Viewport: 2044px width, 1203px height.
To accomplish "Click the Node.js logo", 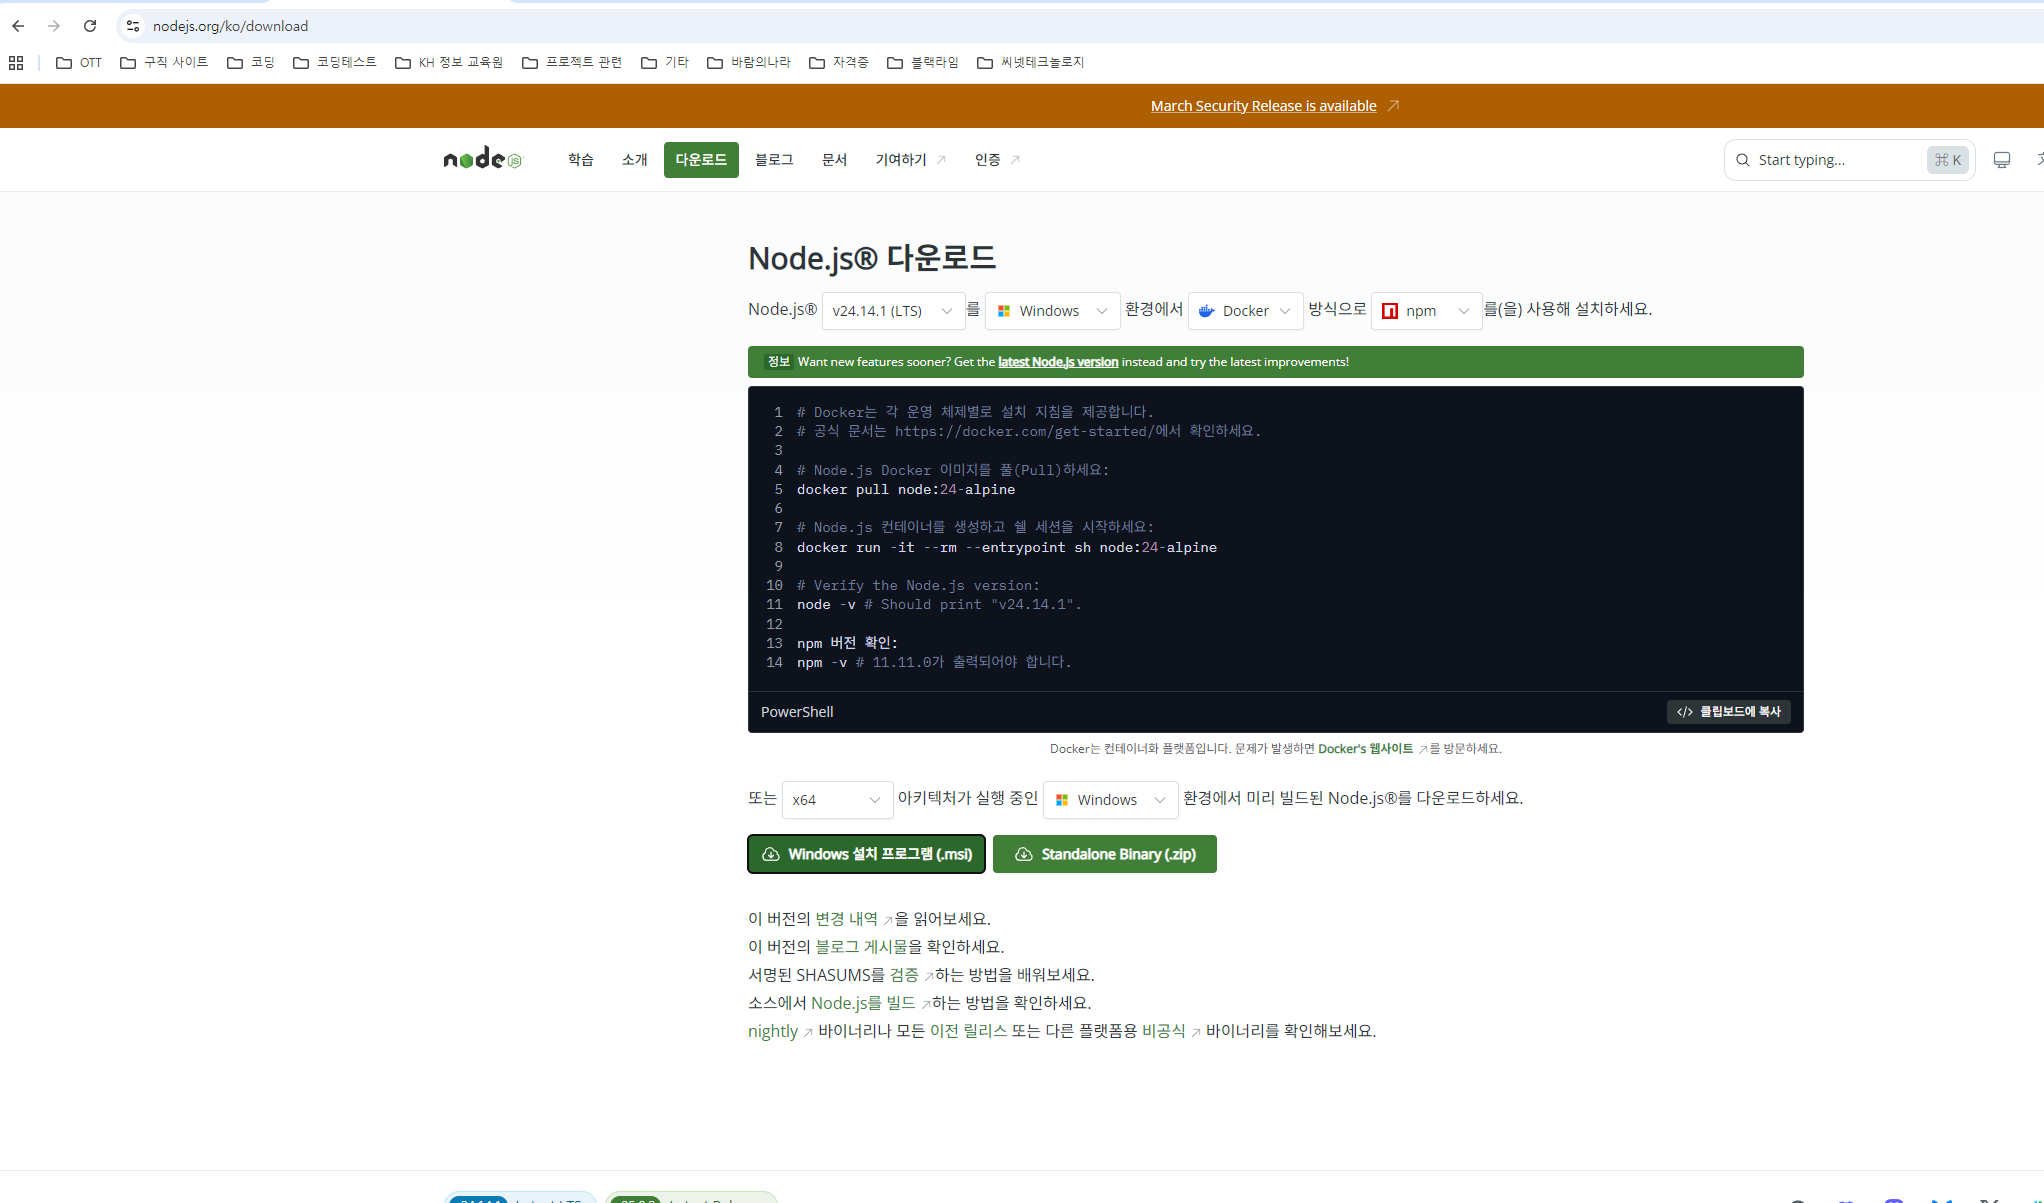I will [482, 159].
